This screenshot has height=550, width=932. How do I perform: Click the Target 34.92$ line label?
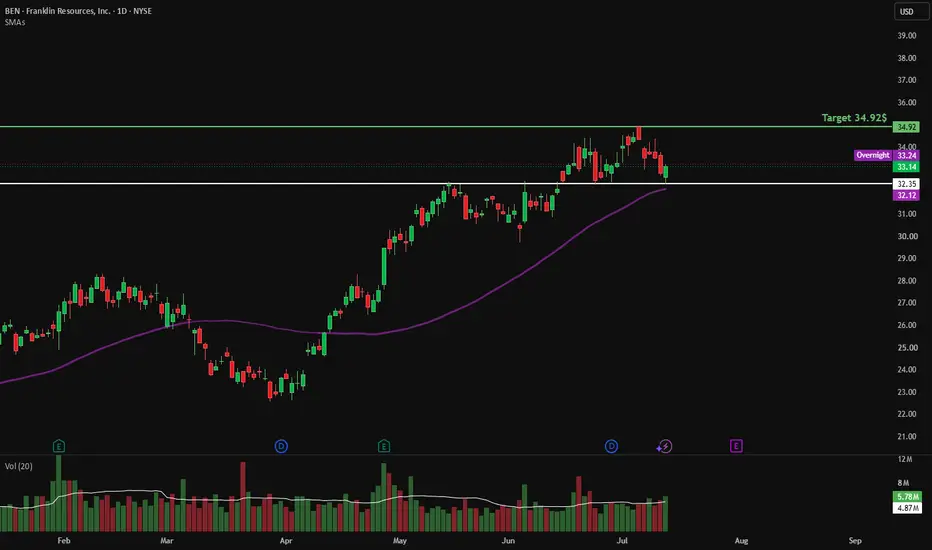[854, 118]
